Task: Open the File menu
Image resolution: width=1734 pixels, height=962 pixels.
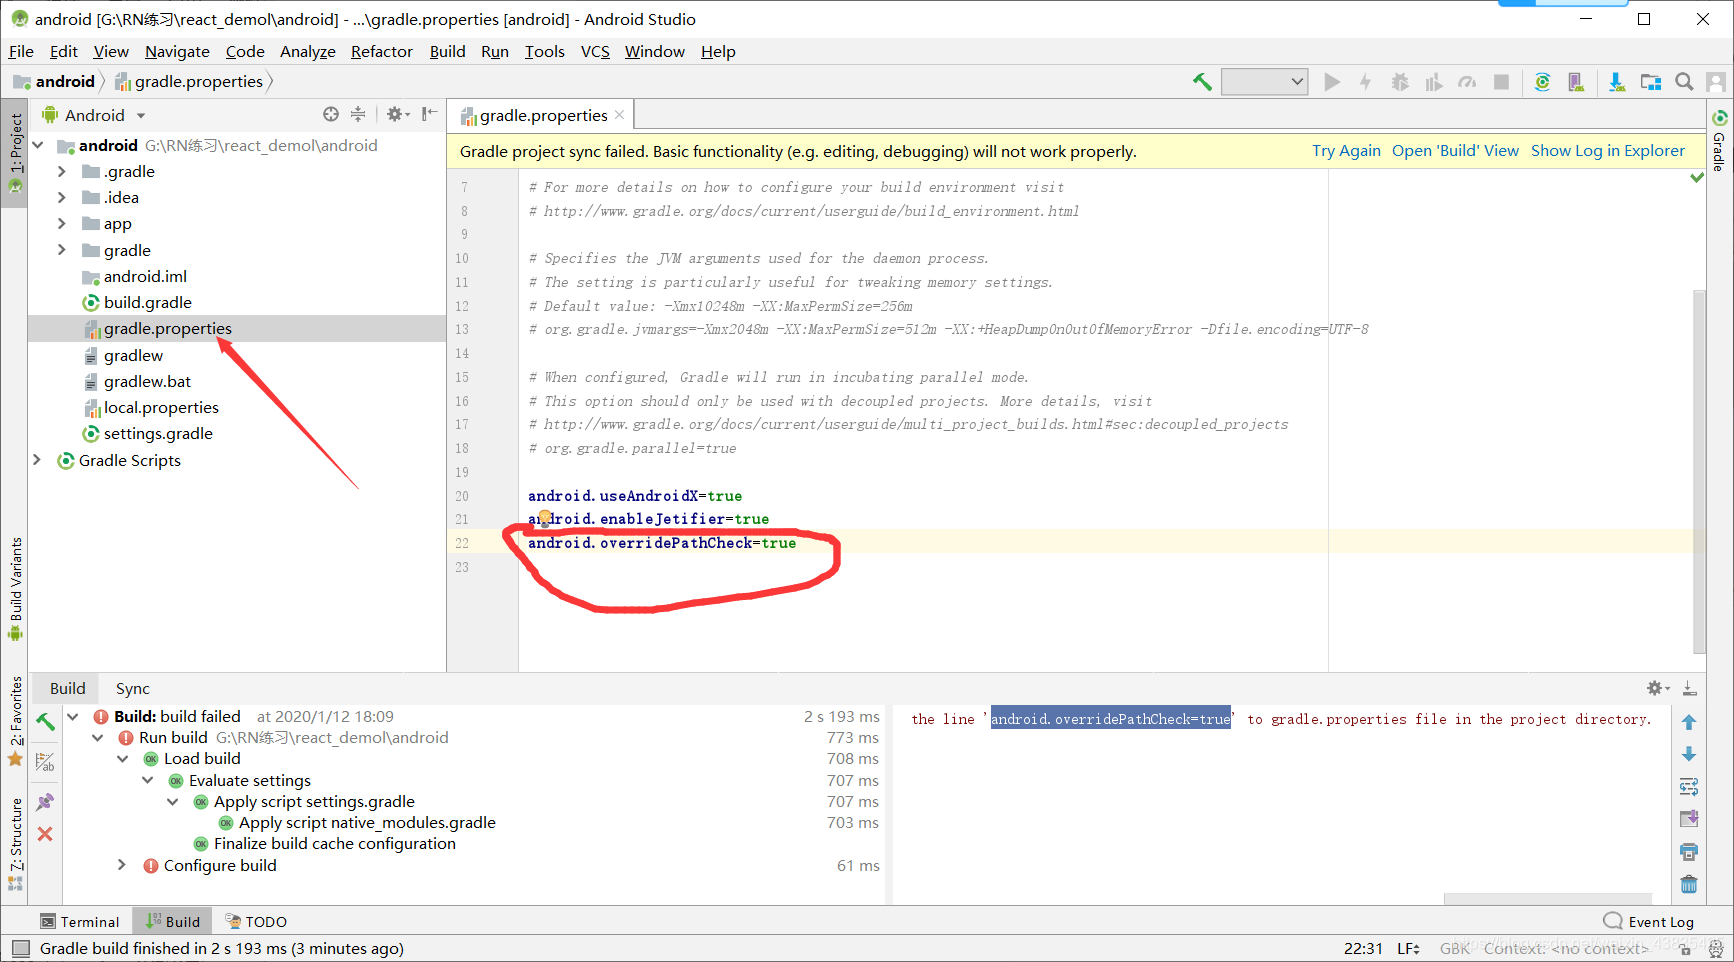Action: (x=21, y=52)
